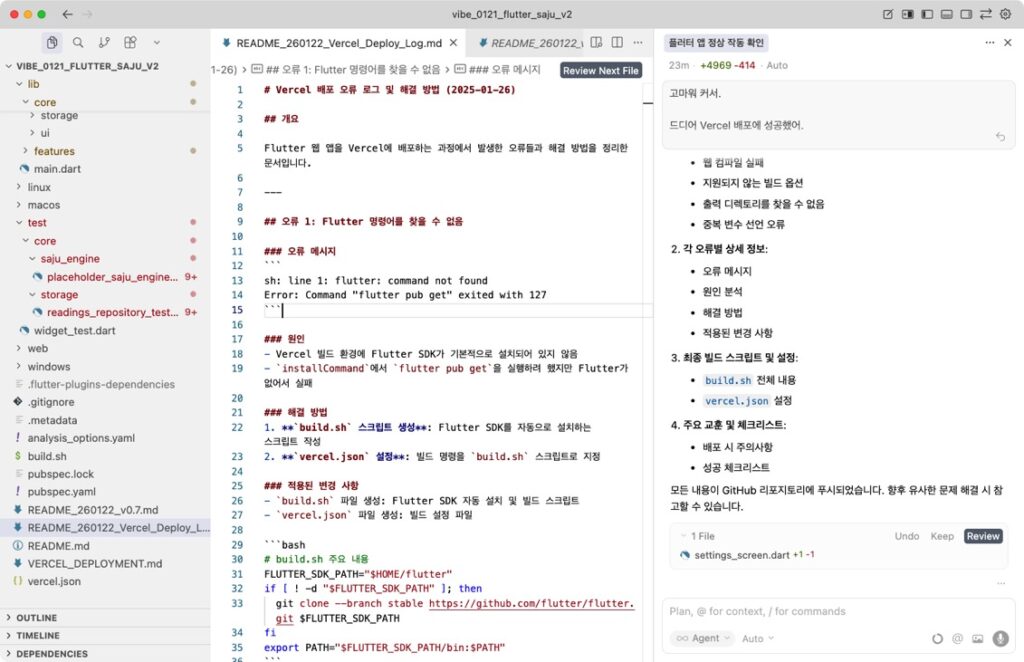Open the Agent mode dropdown
This screenshot has height=662, width=1024.
pyautogui.click(x=701, y=638)
